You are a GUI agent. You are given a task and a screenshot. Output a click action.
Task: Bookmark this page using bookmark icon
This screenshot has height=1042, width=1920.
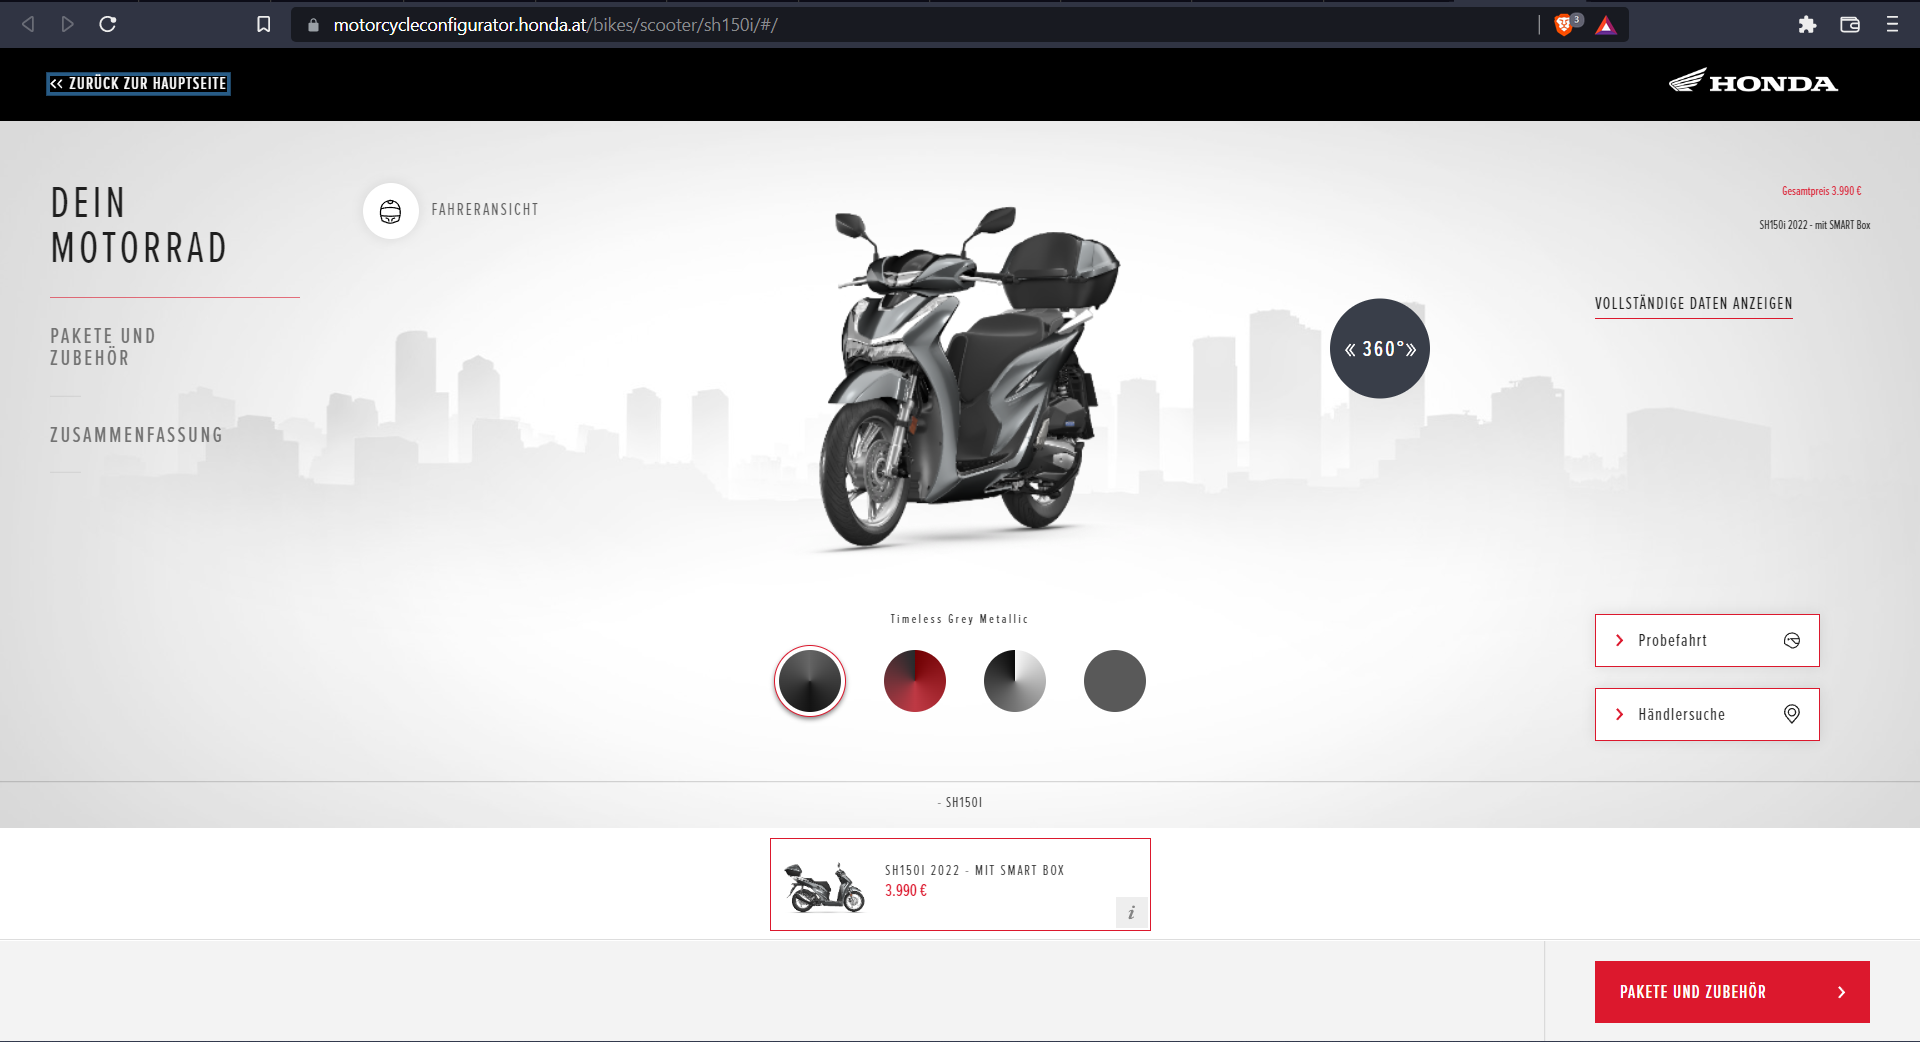[263, 24]
